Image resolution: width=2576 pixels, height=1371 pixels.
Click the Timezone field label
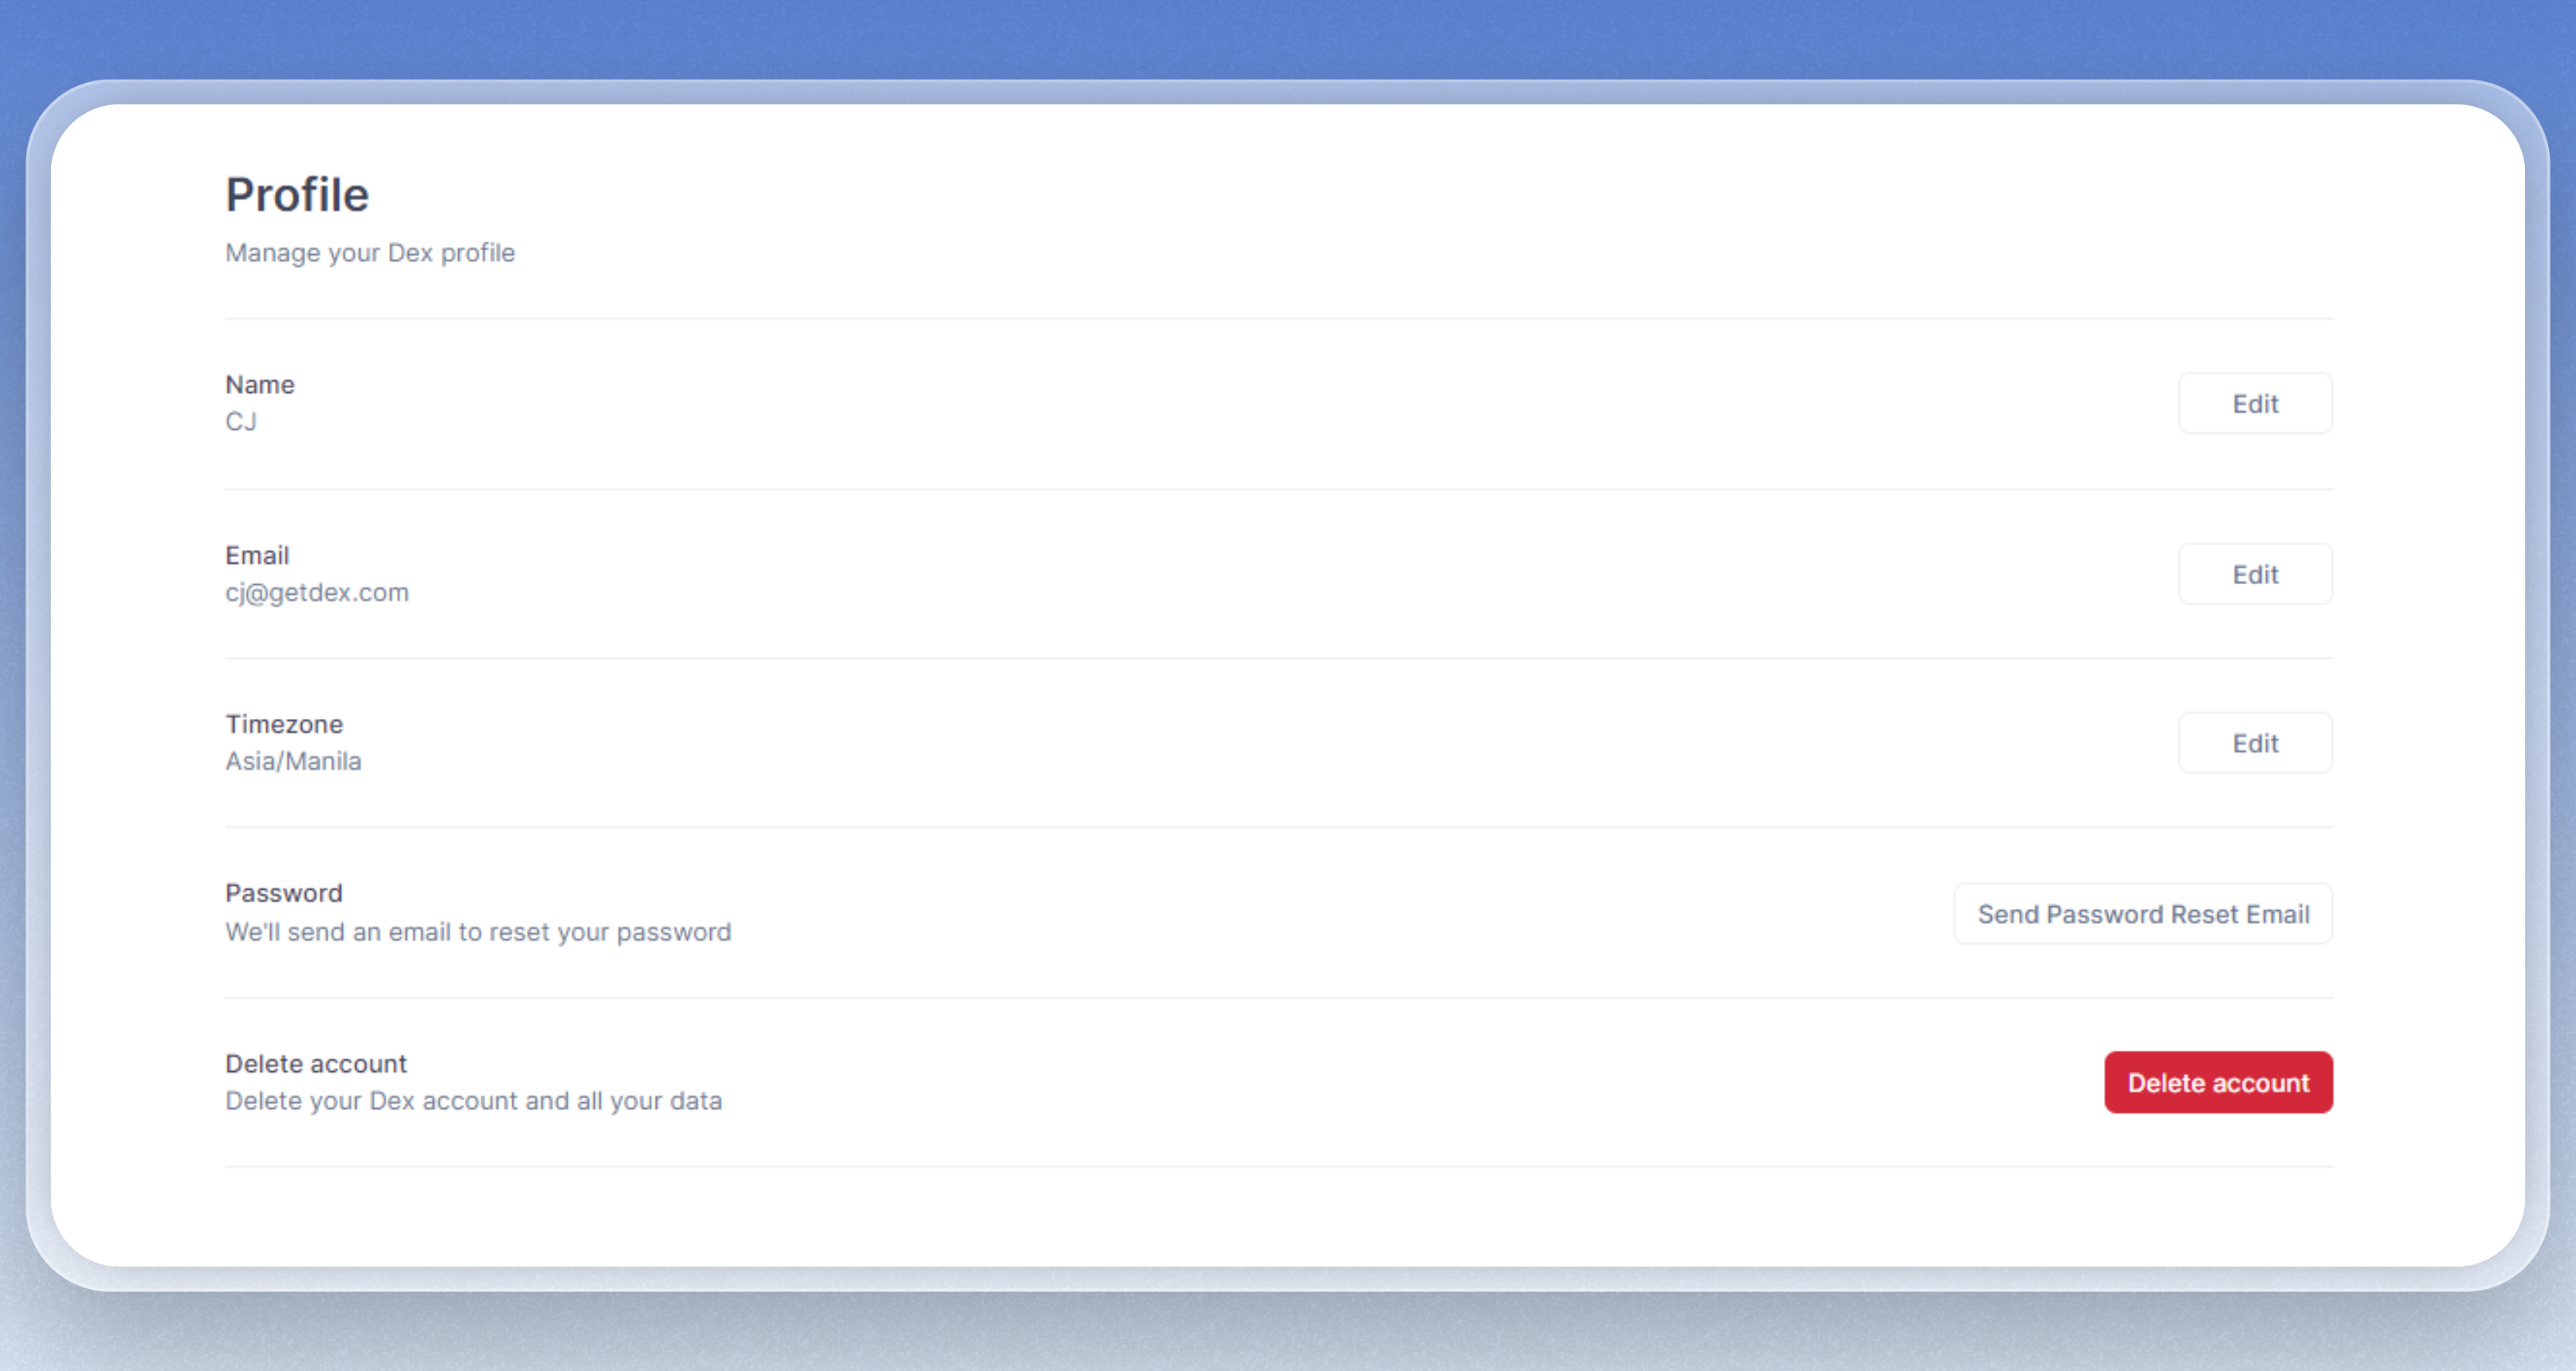click(x=283, y=724)
